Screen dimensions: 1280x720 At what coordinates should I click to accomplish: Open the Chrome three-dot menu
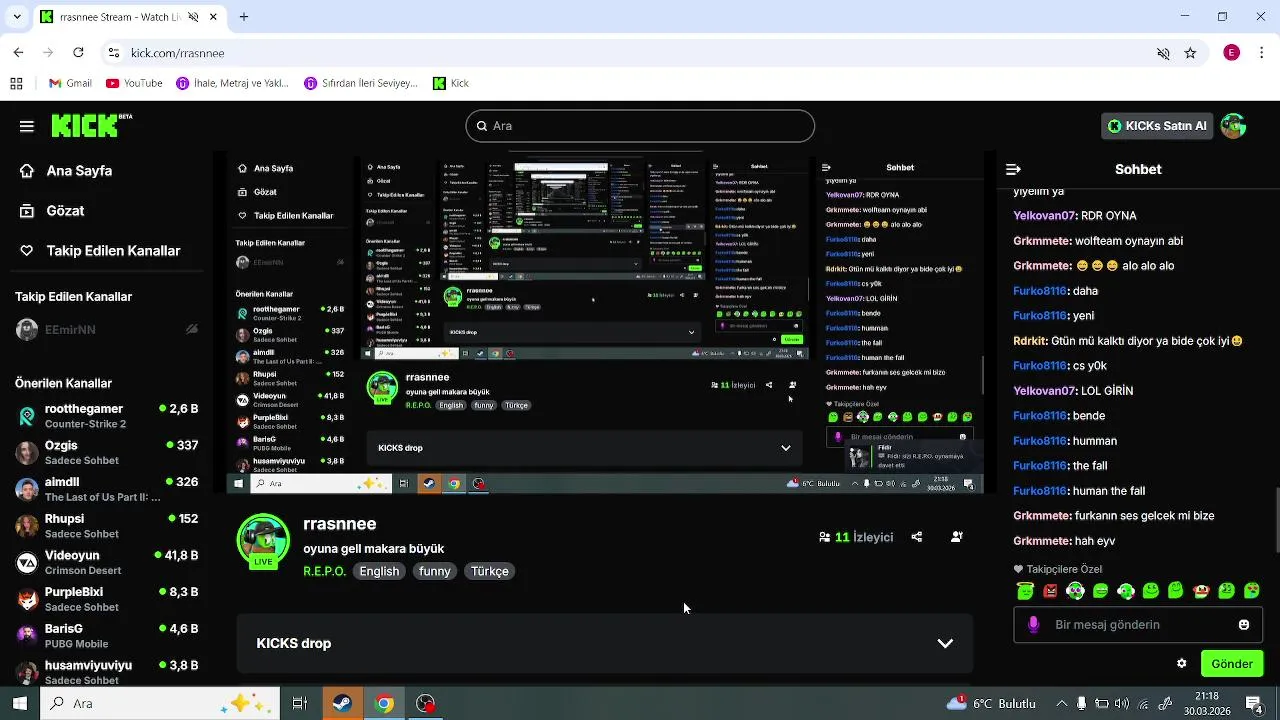tap(1262, 53)
